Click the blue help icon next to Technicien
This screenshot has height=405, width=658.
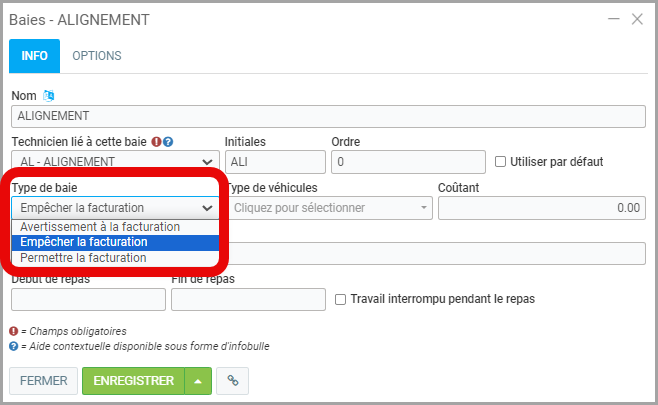pyautogui.click(x=169, y=142)
